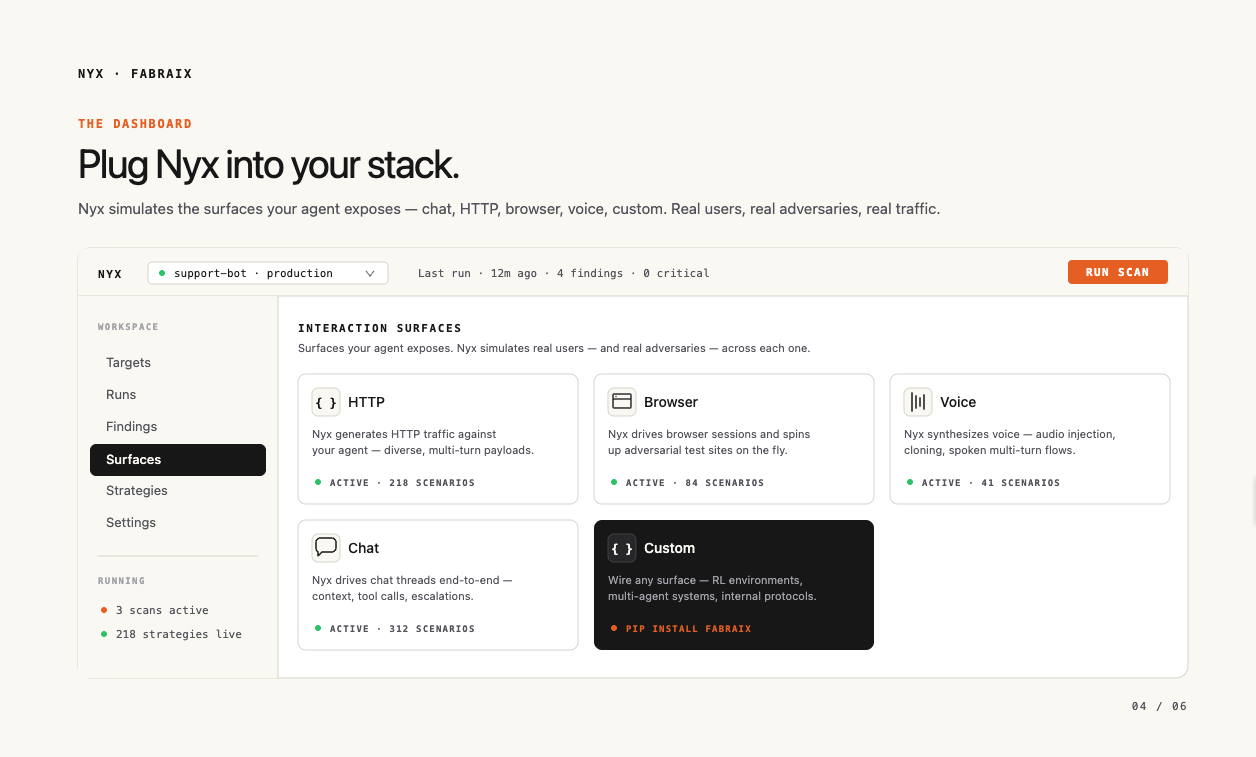Click the '04 / 06' page indicator
The image size is (1256, 757).
[1159, 706]
